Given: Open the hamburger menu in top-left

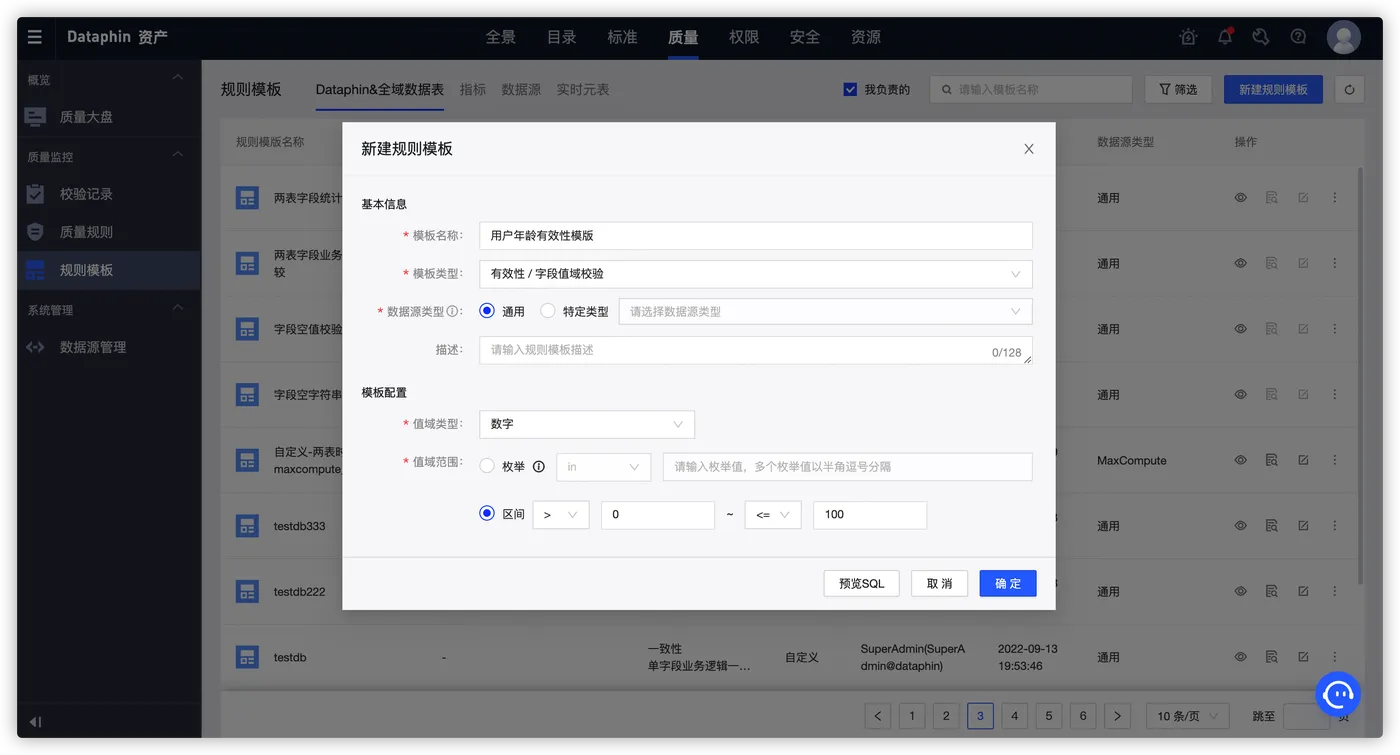Looking at the screenshot, I should 35,37.
